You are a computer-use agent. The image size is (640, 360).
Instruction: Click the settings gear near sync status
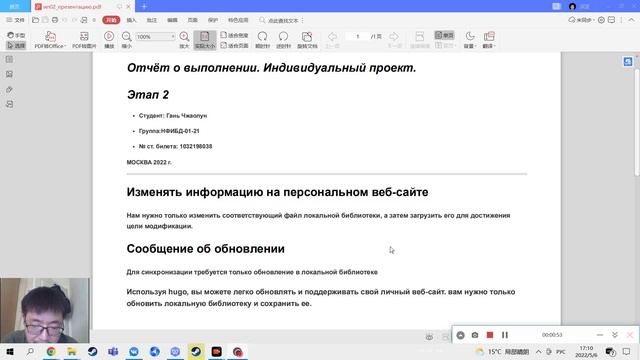click(601, 20)
